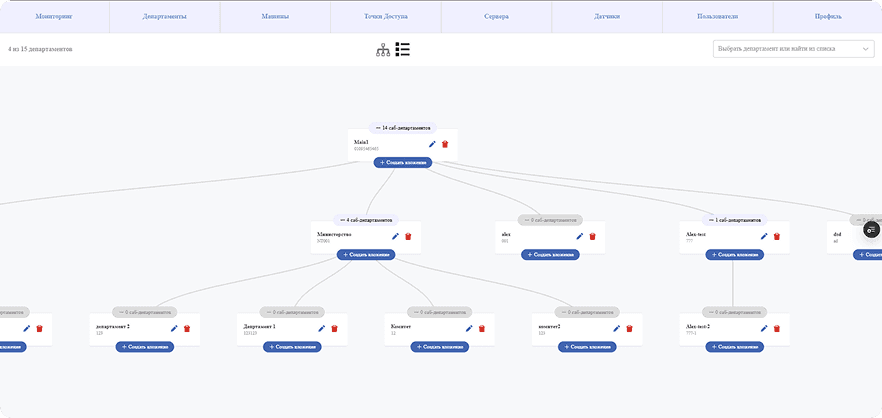
Task: Edit the Alex-test department
Action: tap(764, 236)
